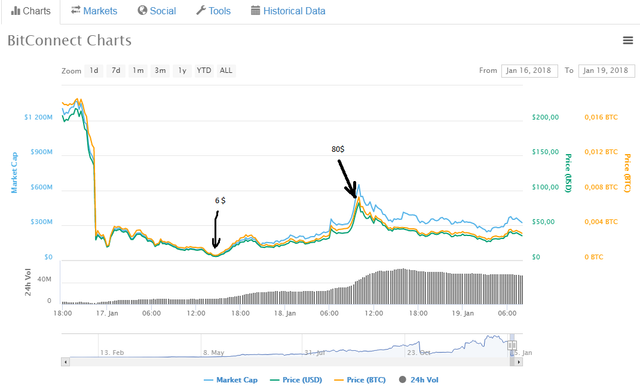Click the 40M volume axis label

pos(44,280)
